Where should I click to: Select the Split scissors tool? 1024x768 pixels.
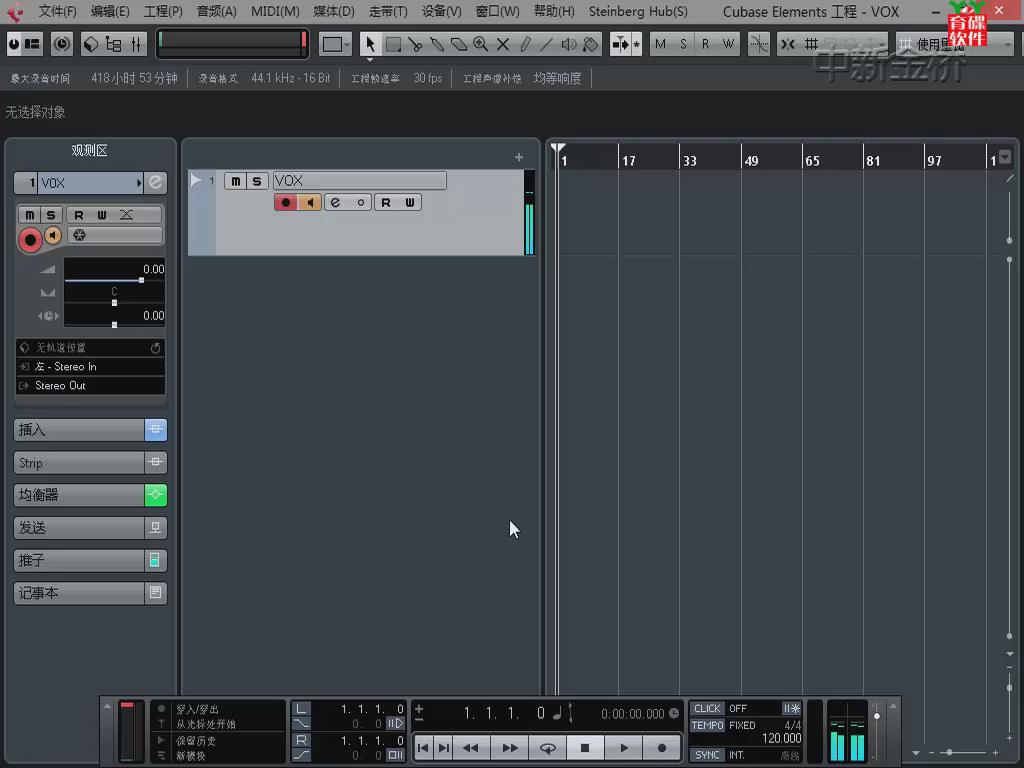pyautogui.click(x=415, y=44)
